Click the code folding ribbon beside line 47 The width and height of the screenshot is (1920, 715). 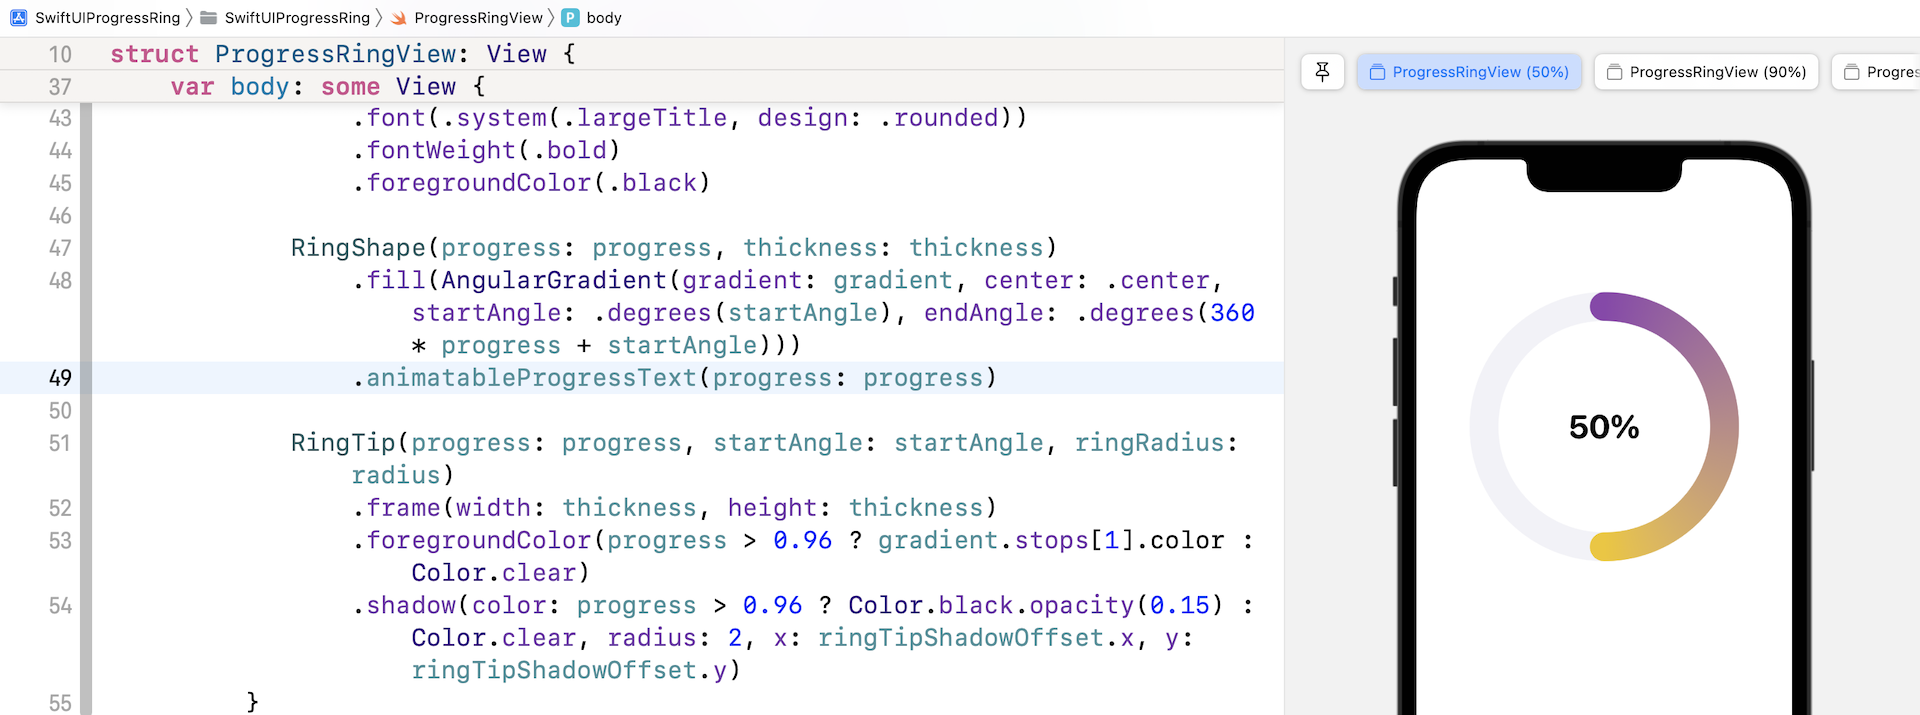[86, 248]
